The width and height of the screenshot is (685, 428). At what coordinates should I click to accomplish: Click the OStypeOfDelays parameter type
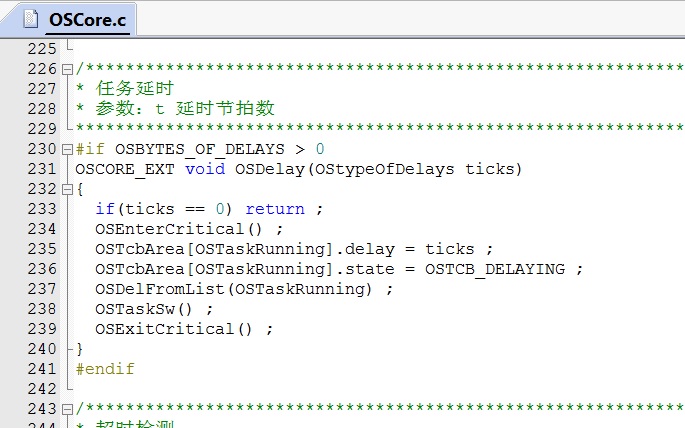pyautogui.click(x=384, y=169)
